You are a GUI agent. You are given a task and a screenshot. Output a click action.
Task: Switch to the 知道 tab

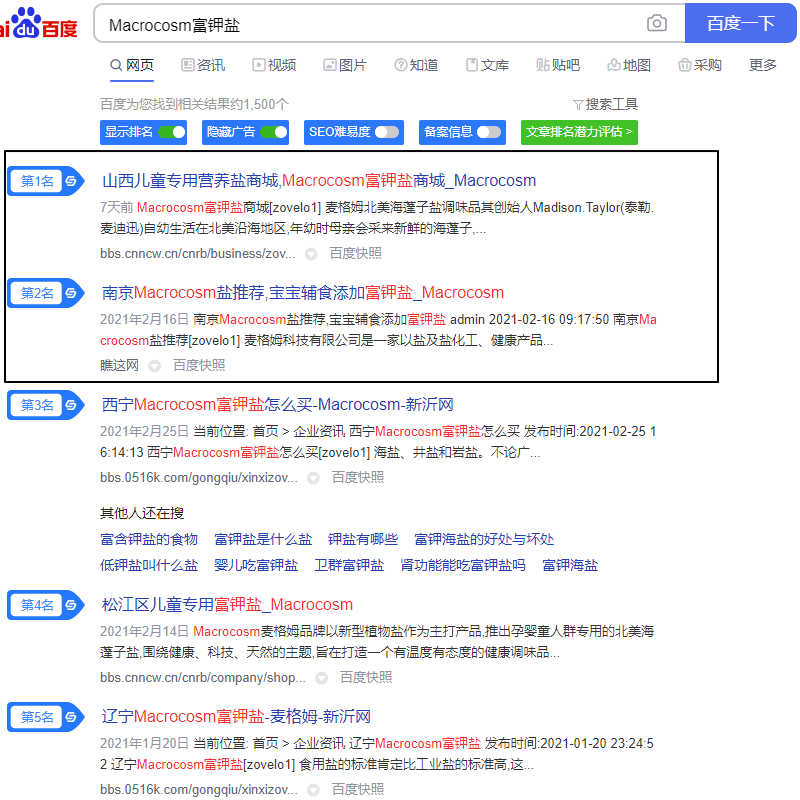pyautogui.click(x=416, y=65)
